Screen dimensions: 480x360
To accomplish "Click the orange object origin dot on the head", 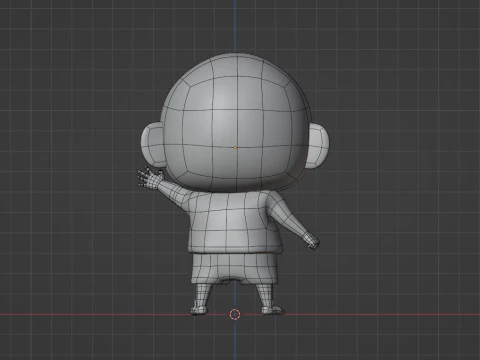I will click(x=235, y=147).
